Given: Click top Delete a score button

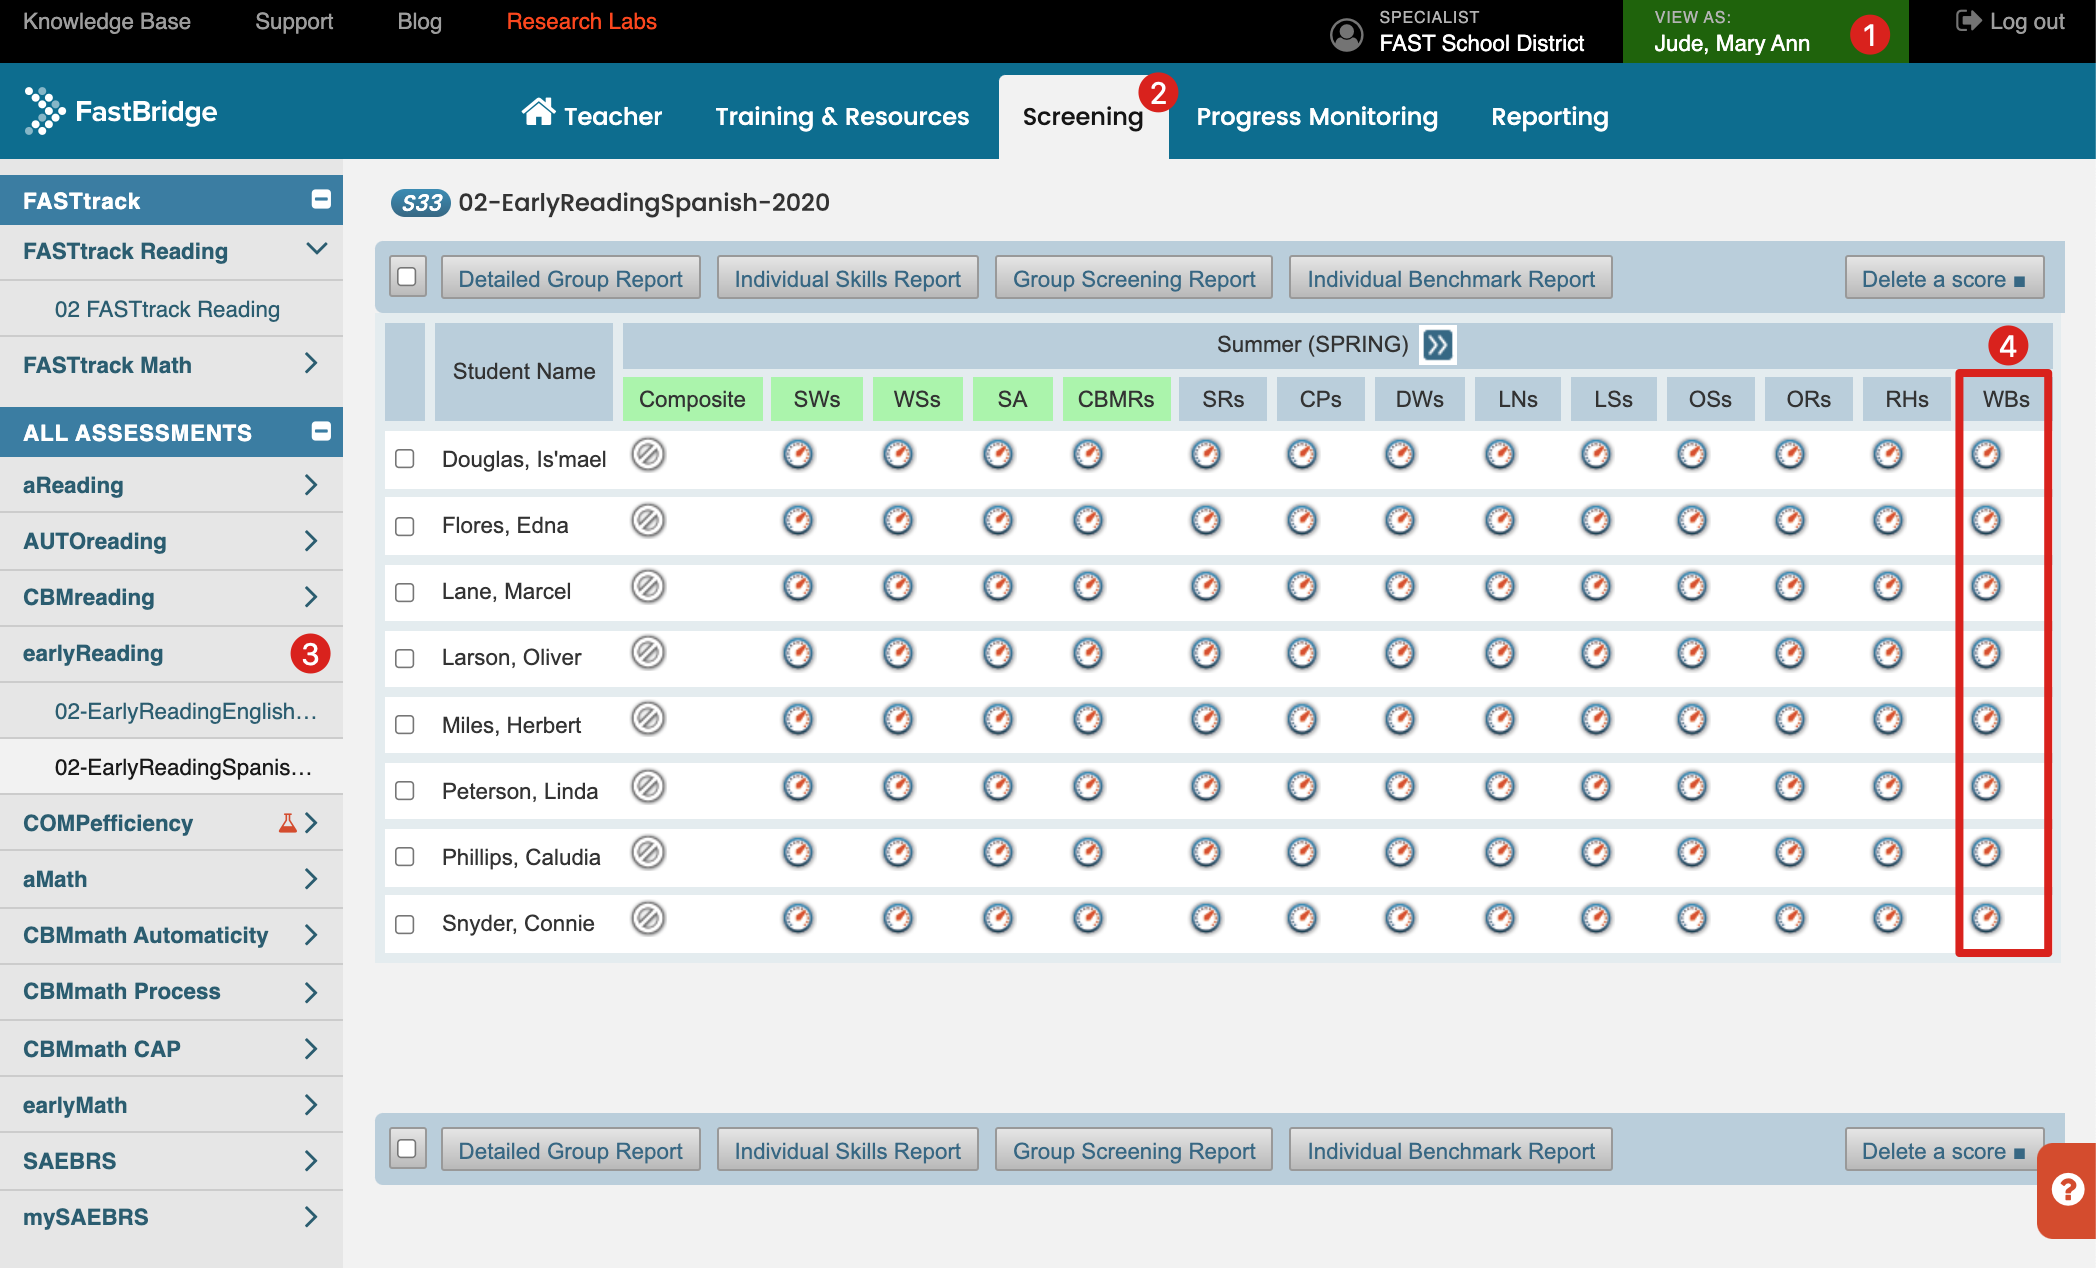Looking at the screenshot, I should [1944, 278].
